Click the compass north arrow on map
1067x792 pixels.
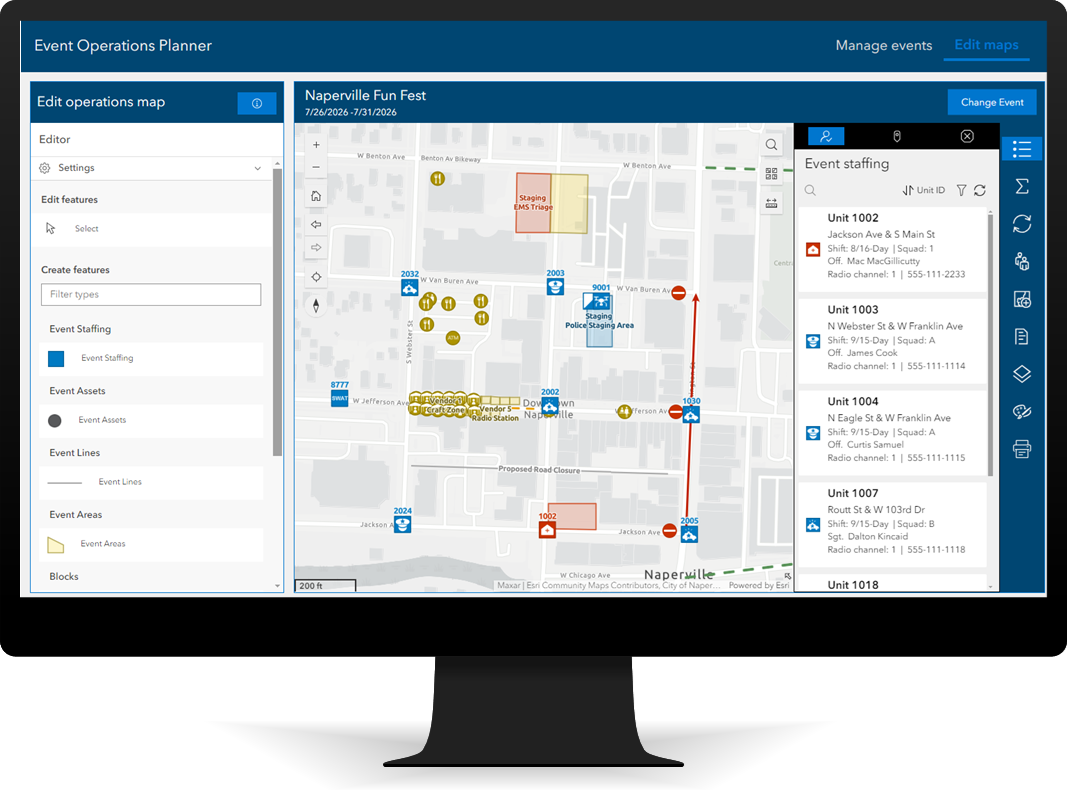[x=316, y=306]
